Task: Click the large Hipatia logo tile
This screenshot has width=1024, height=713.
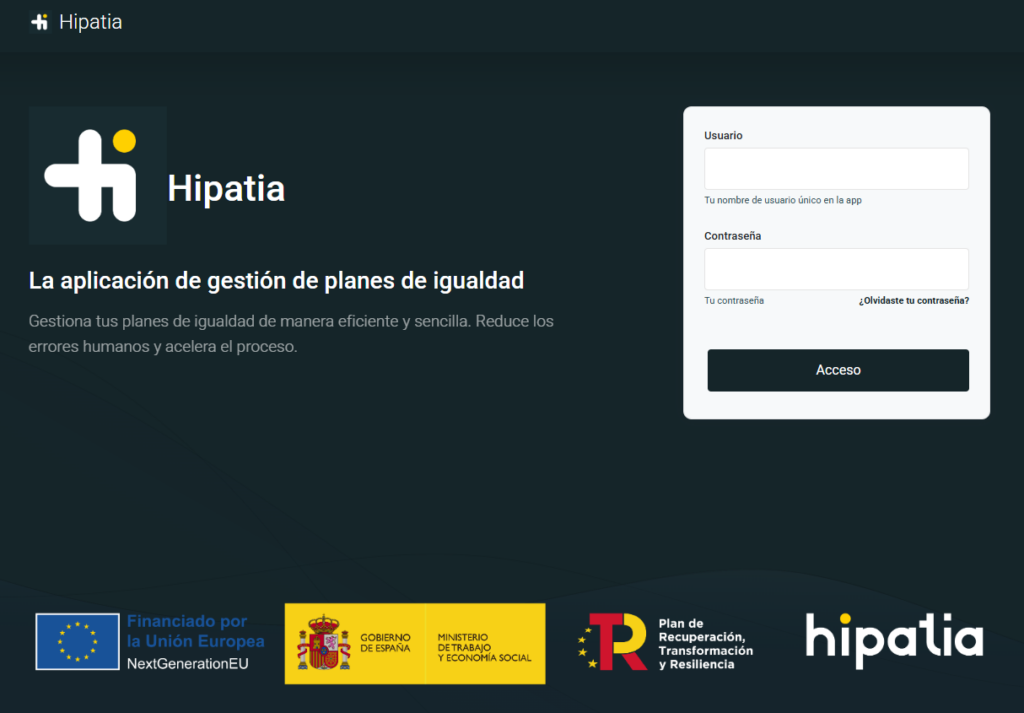Action: [98, 176]
